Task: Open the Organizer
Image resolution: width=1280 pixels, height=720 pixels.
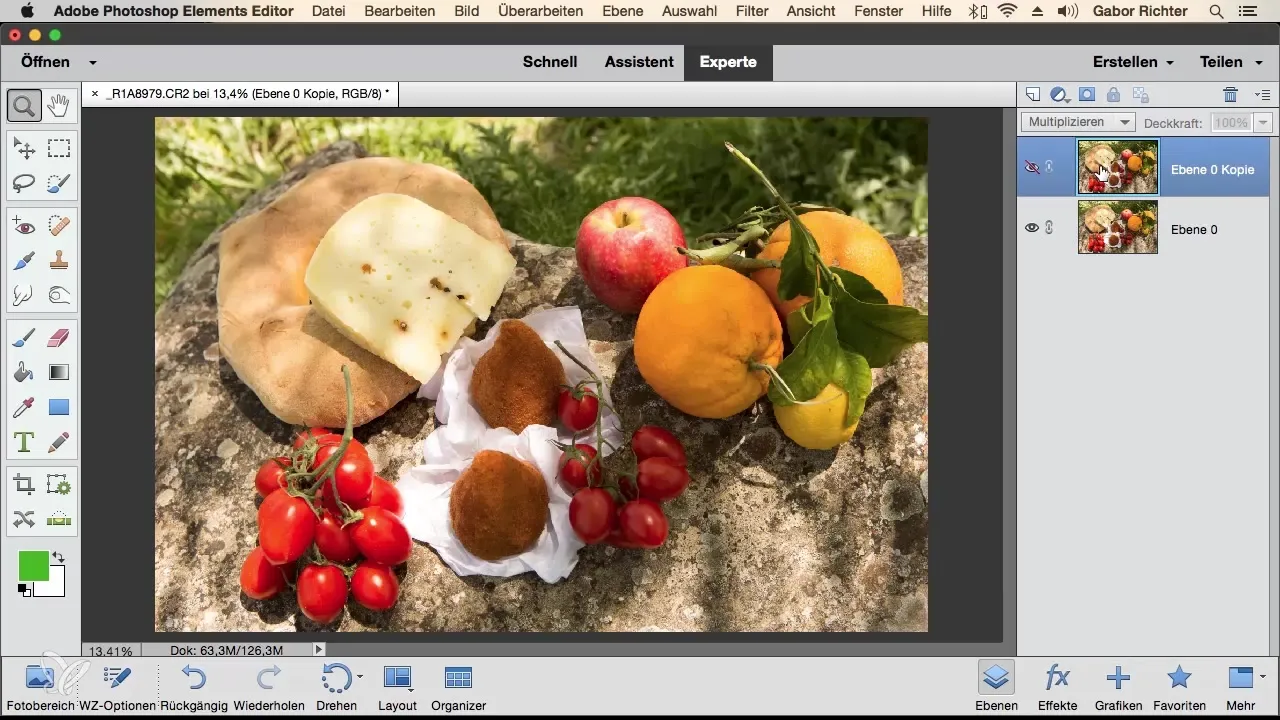Action: click(458, 686)
